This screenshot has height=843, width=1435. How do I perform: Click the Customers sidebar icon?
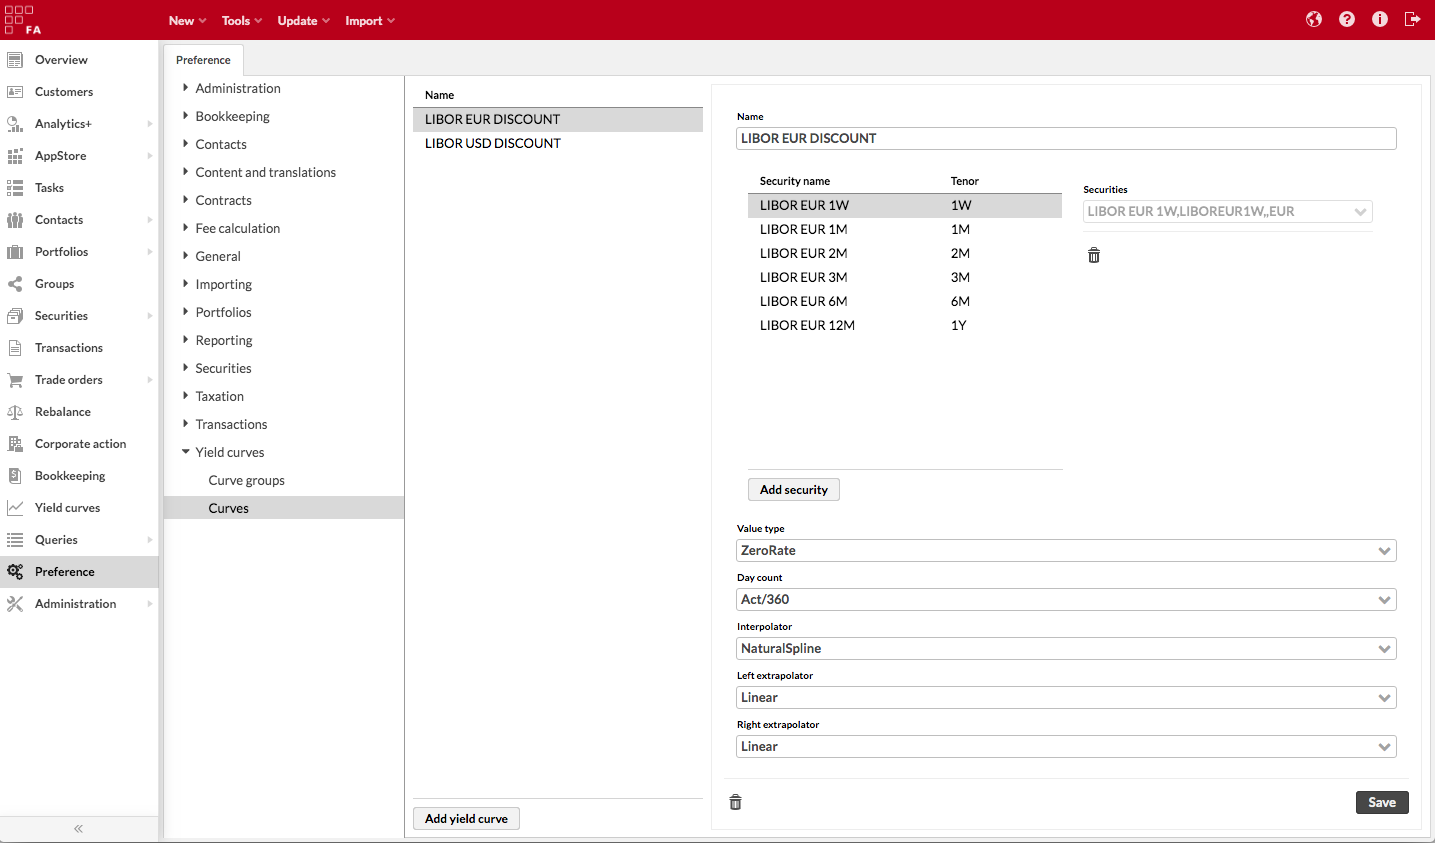pos(15,92)
